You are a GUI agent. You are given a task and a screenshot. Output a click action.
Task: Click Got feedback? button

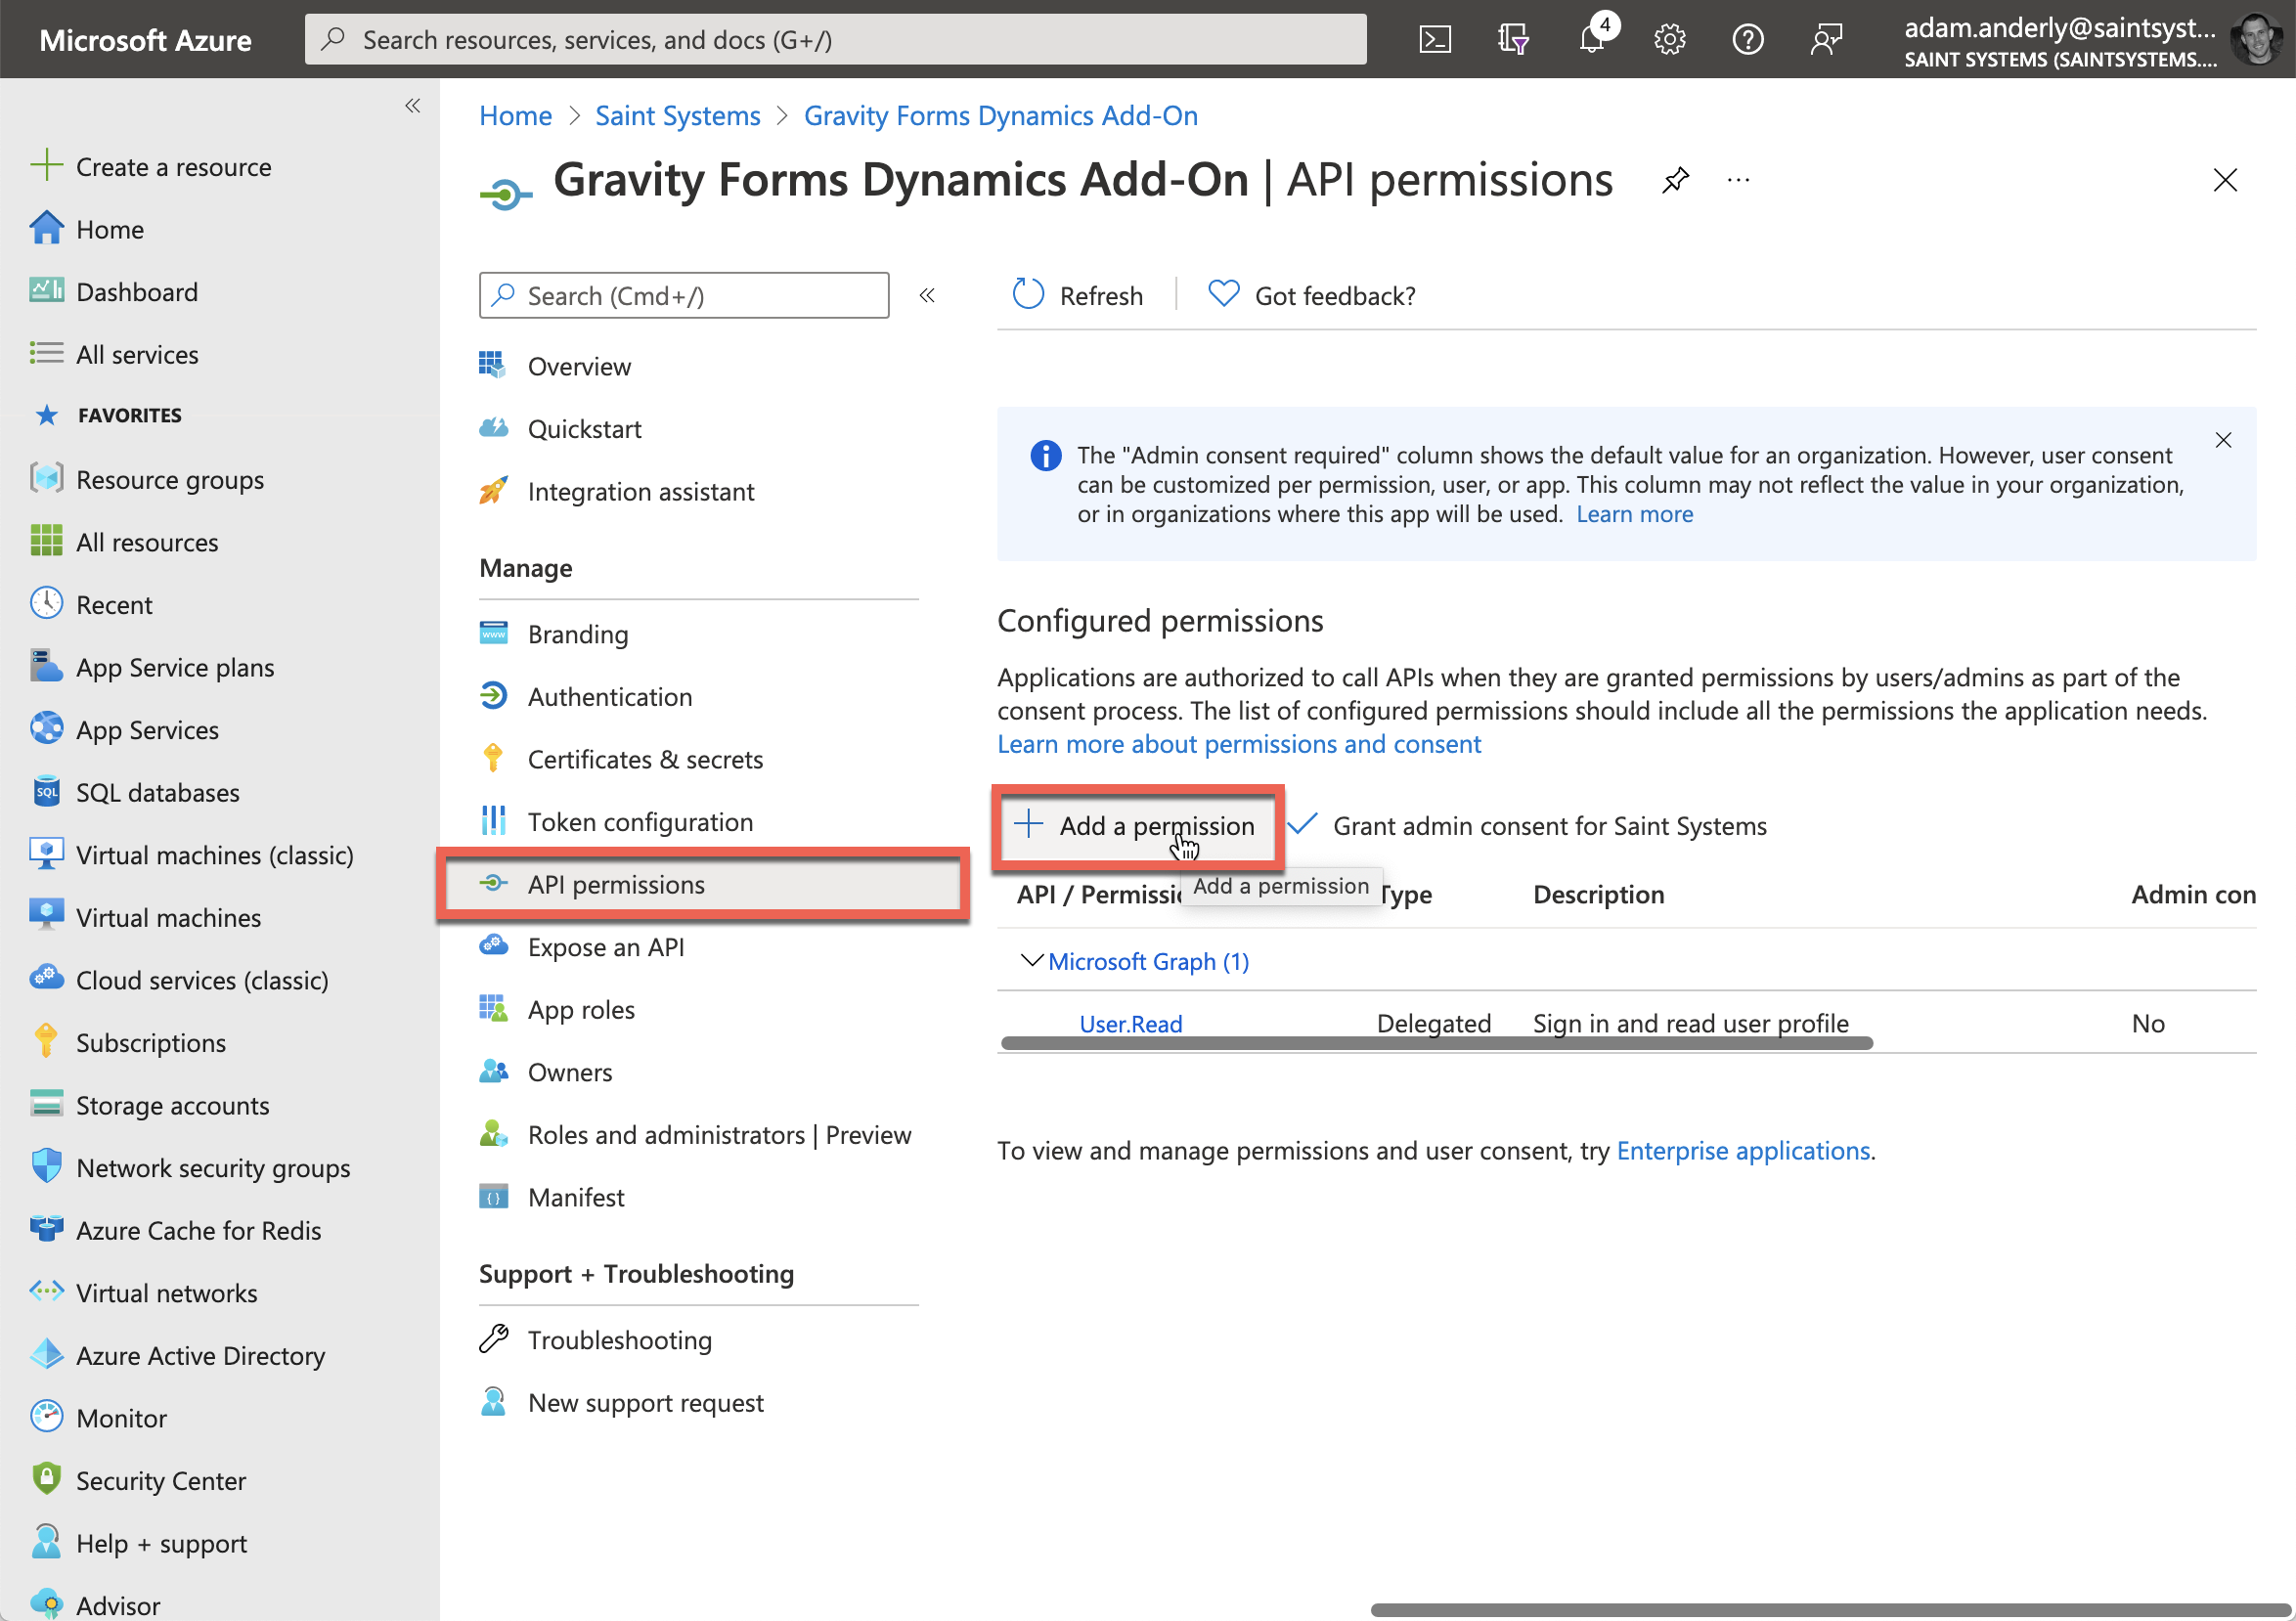tap(1312, 295)
